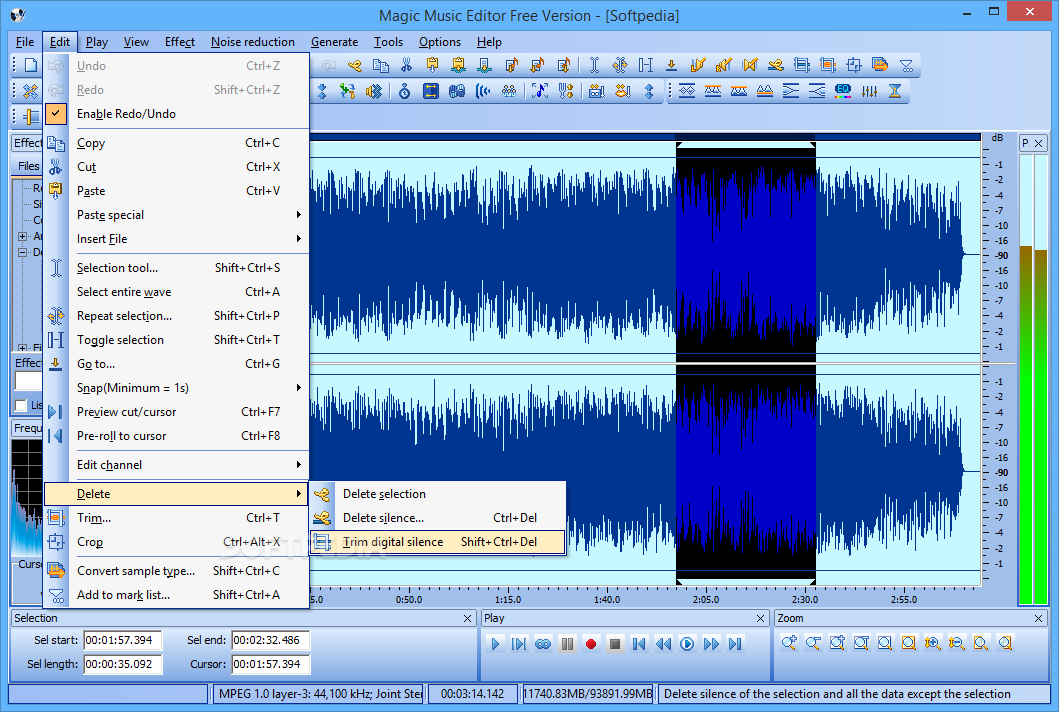This screenshot has width=1059, height=712.
Task: Close the Selection panel
Action: pyautogui.click(x=467, y=619)
